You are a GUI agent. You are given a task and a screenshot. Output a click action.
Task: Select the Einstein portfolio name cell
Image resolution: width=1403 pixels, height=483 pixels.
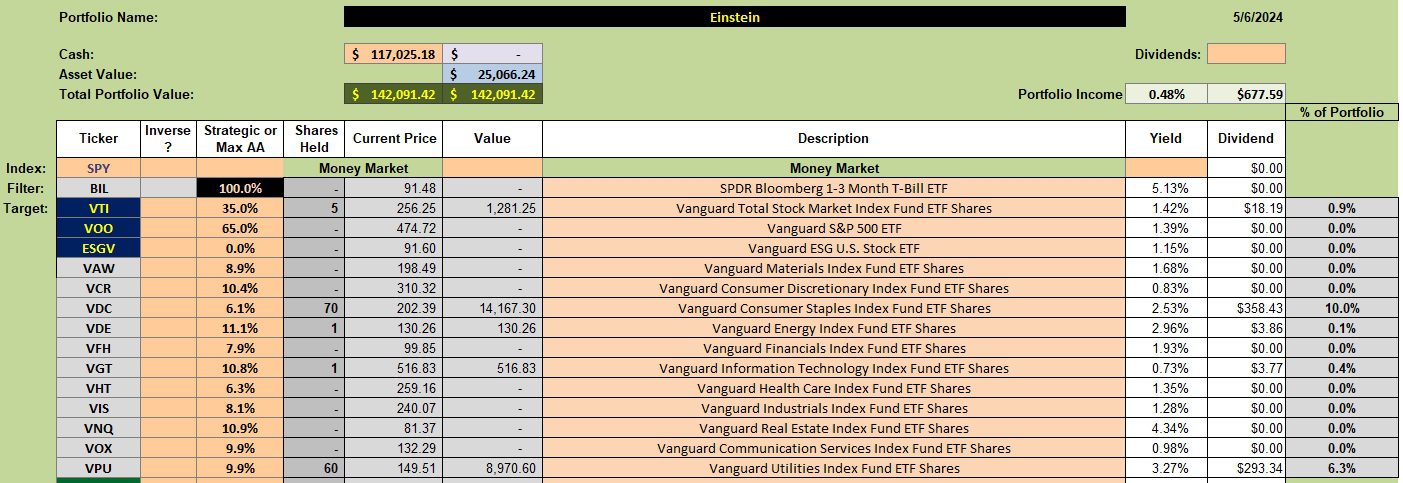[x=734, y=17]
